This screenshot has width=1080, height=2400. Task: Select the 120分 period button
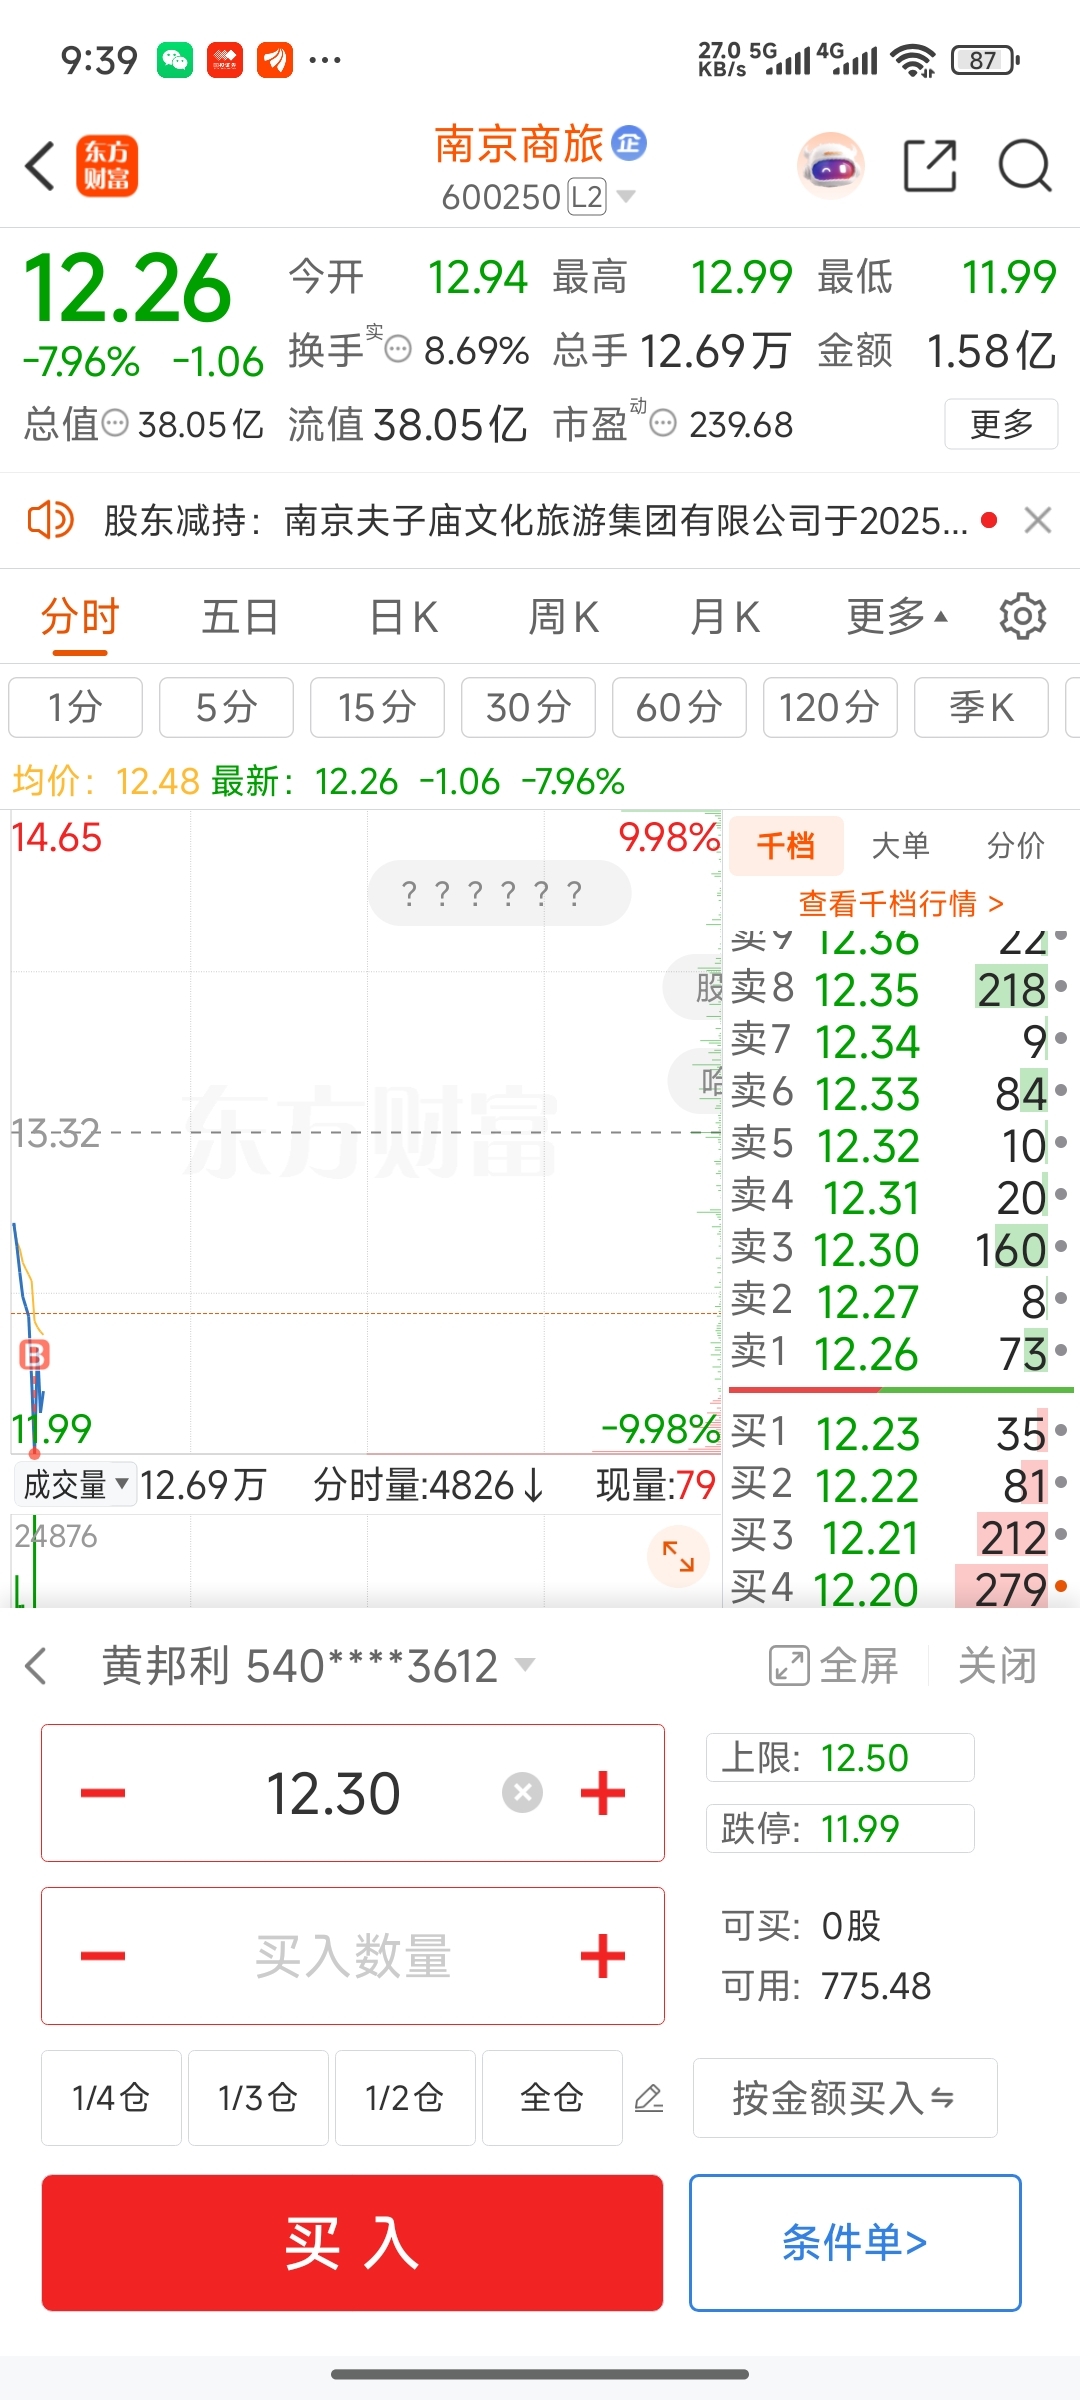830,707
